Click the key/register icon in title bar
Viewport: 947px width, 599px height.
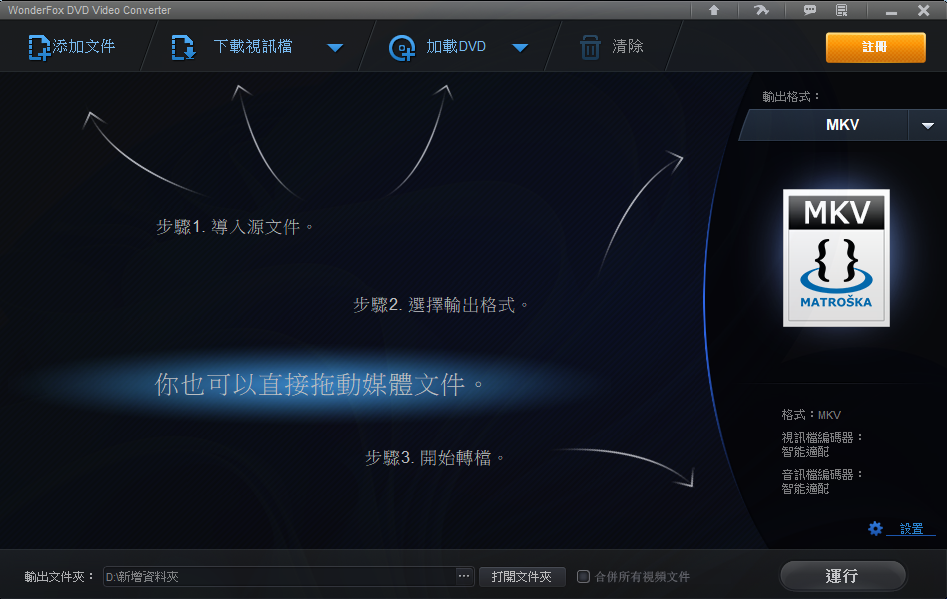[x=761, y=10]
